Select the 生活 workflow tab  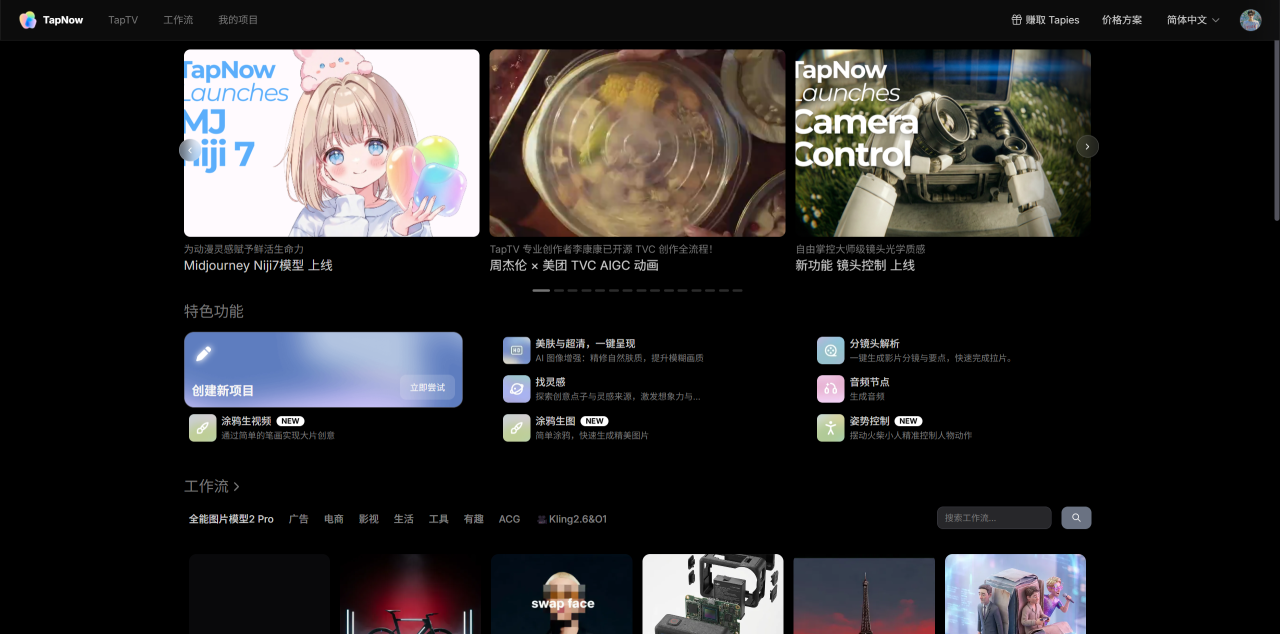coord(404,519)
